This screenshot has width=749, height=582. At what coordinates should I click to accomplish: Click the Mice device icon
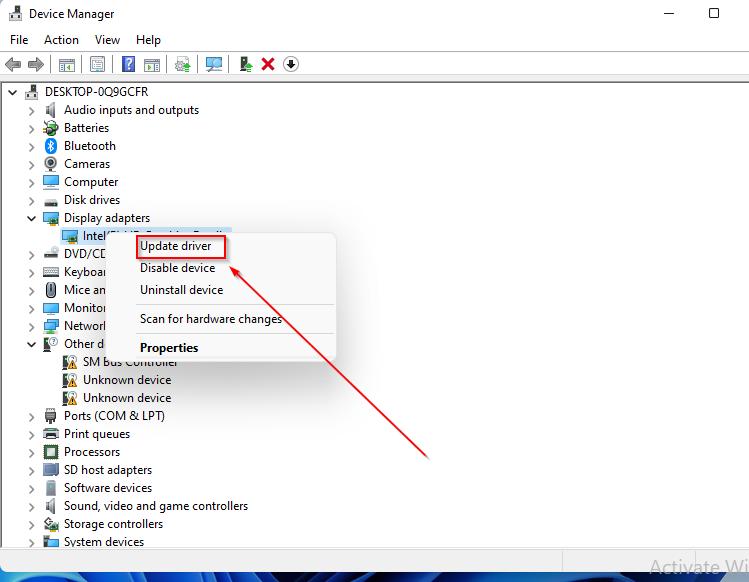pos(51,290)
